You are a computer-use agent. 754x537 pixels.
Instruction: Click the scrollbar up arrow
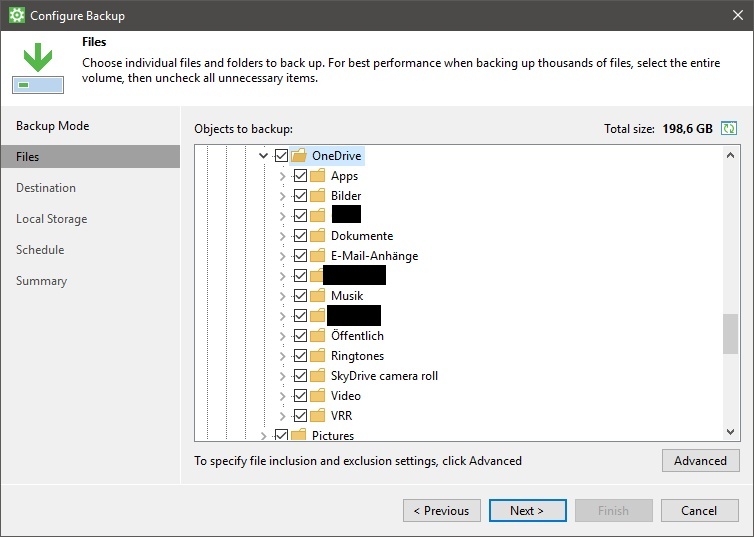point(730,155)
